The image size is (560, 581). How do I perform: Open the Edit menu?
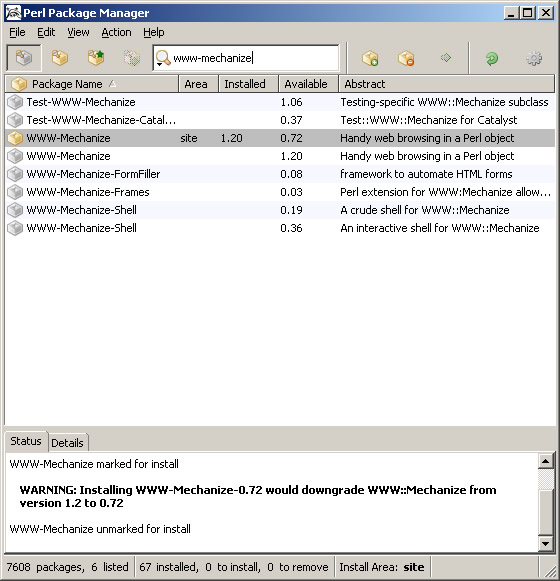pos(46,33)
